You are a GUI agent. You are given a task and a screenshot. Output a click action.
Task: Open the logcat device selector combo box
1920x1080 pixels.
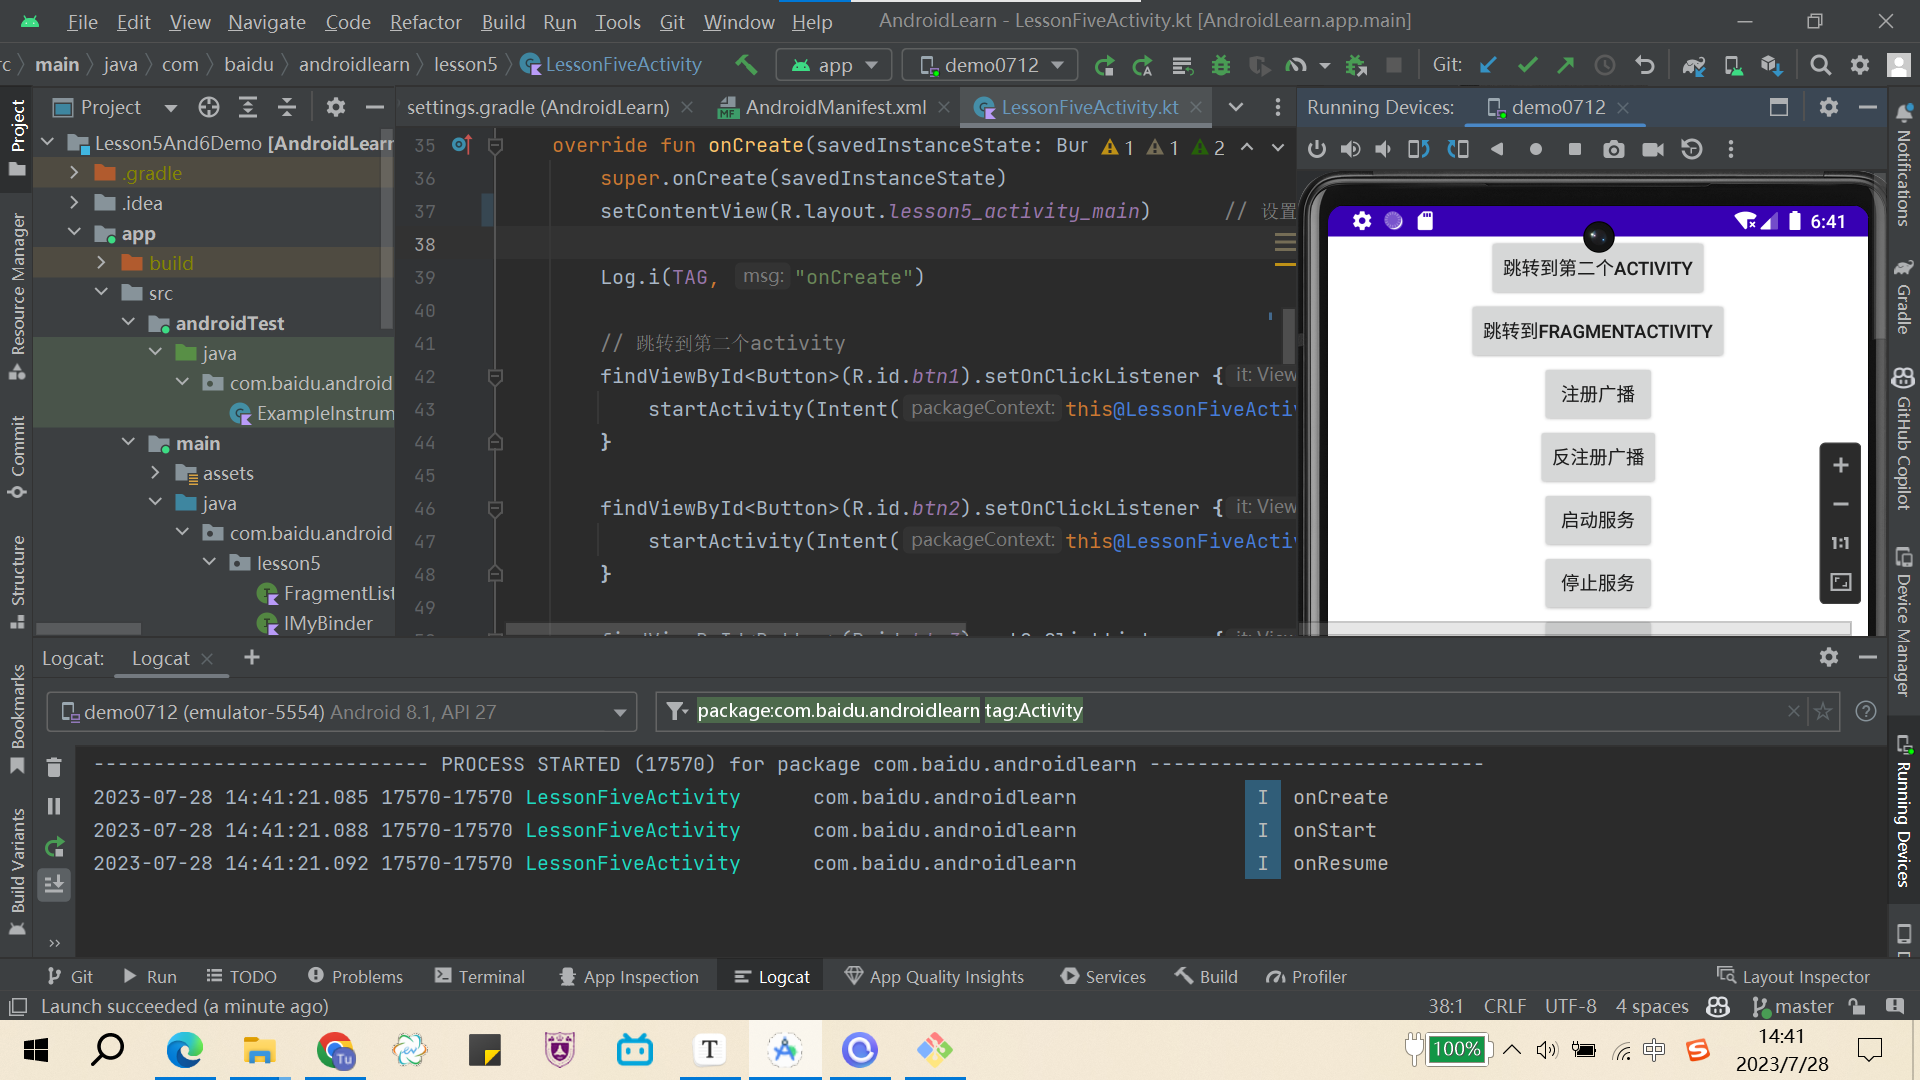pyautogui.click(x=341, y=712)
